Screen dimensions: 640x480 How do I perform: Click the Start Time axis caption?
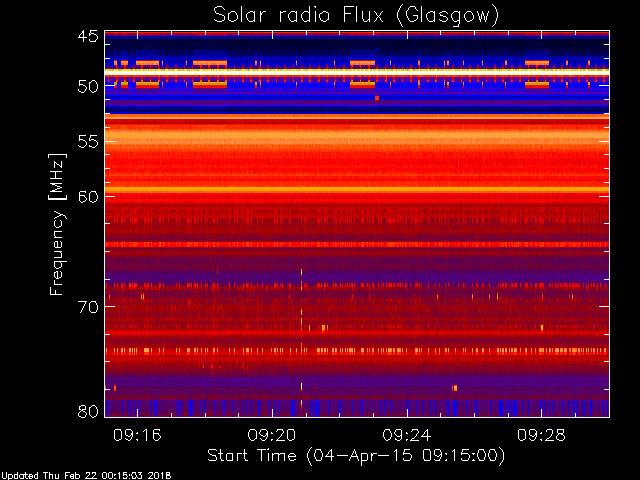356,456
